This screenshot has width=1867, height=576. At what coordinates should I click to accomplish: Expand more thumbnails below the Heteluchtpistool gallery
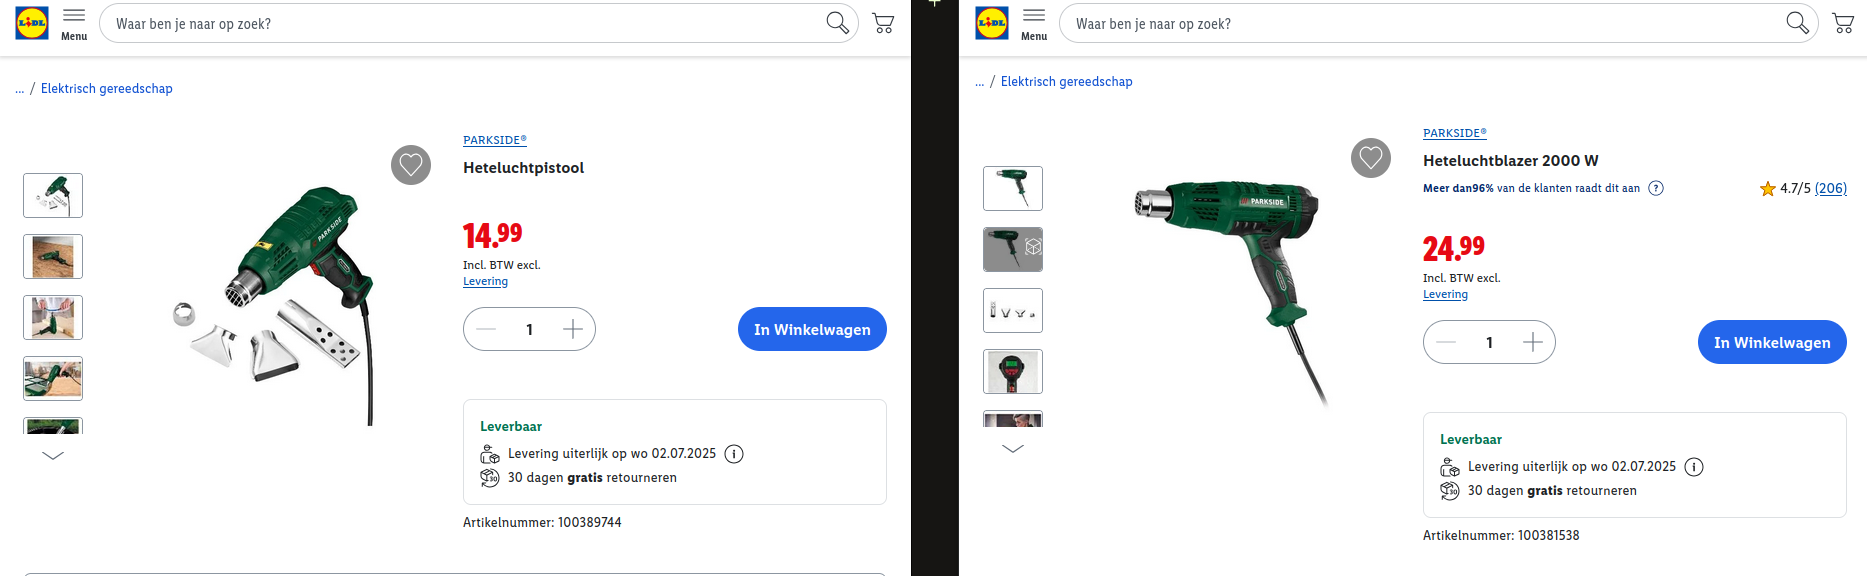53,455
